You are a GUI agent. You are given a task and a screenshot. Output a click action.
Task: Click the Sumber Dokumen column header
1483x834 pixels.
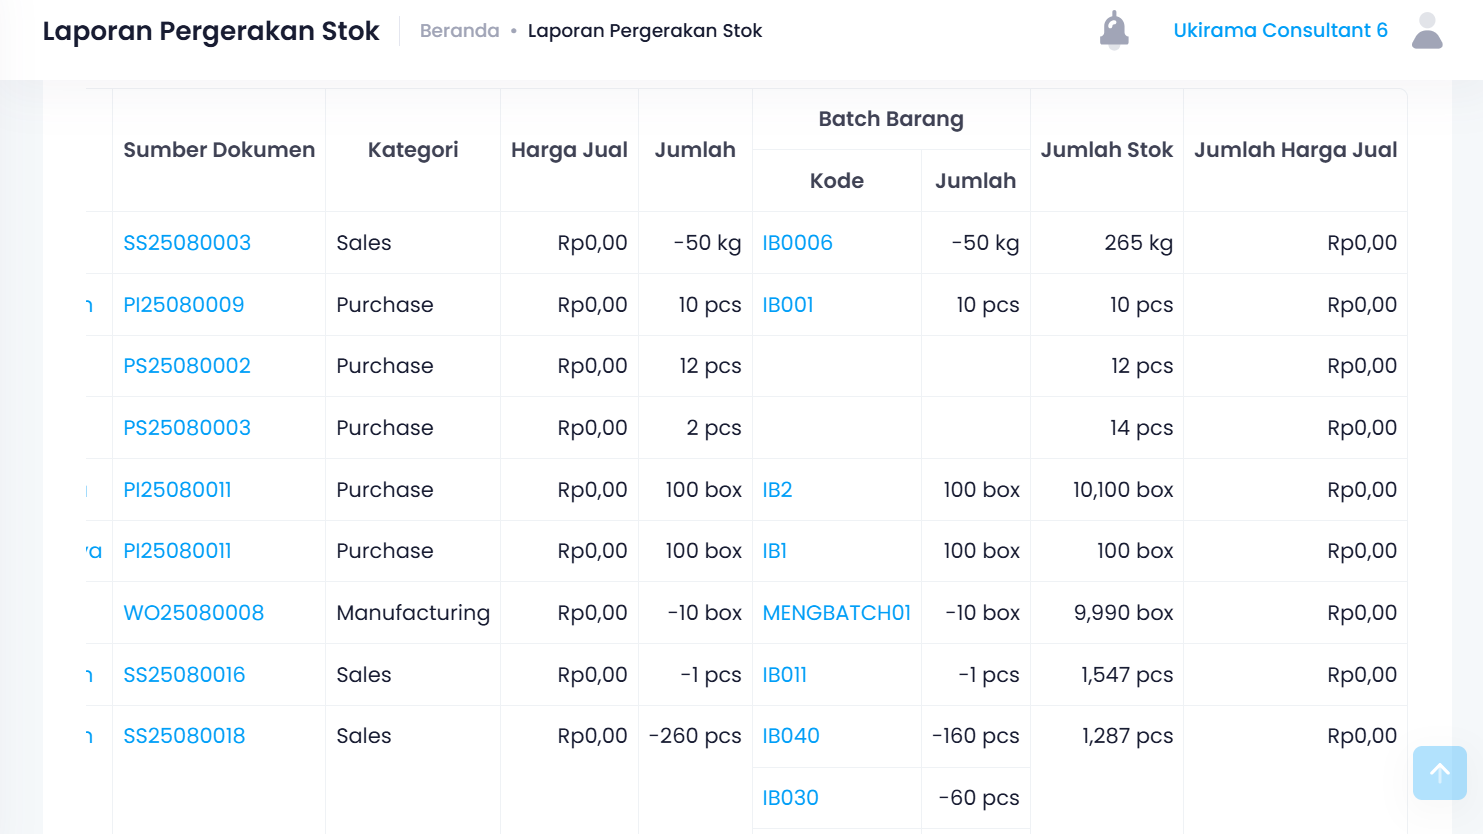point(219,150)
